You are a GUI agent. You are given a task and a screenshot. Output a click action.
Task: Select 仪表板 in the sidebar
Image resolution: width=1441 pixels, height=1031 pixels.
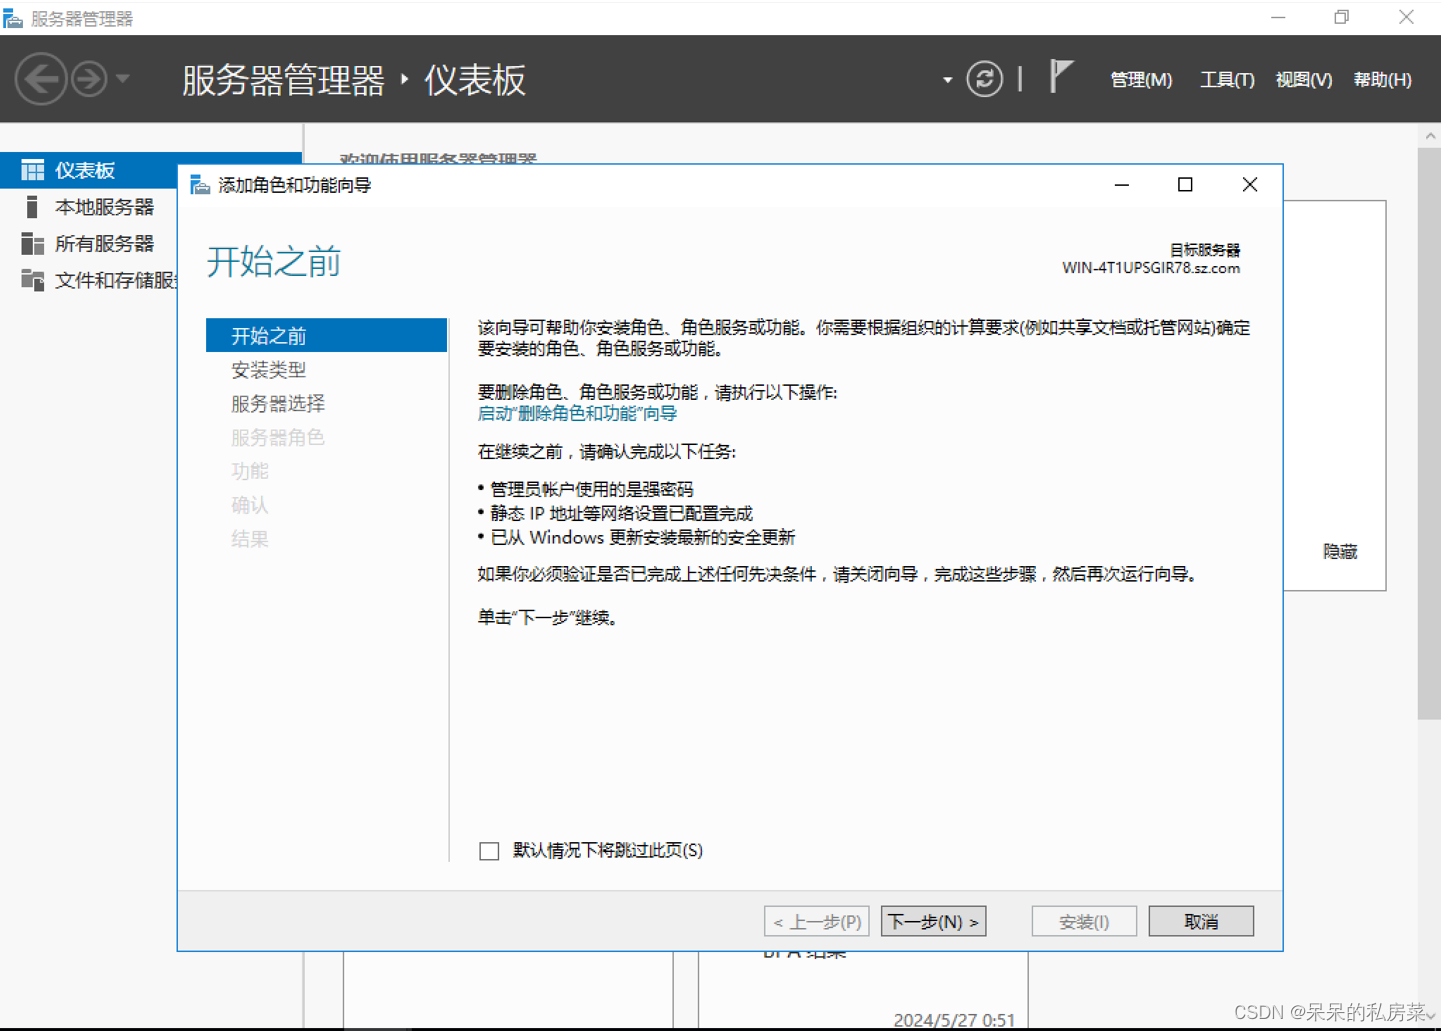click(x=89, y=170)
